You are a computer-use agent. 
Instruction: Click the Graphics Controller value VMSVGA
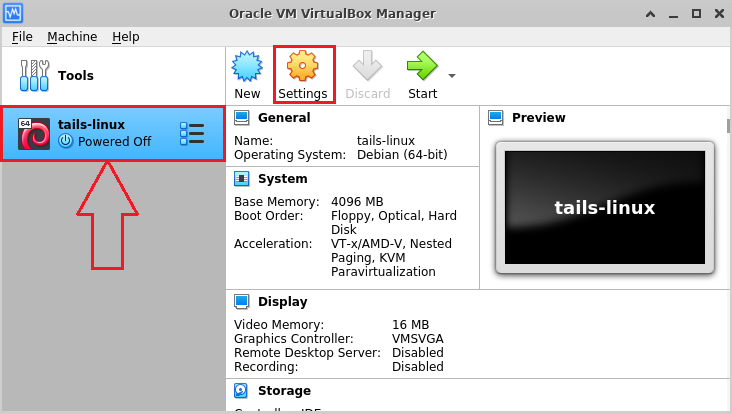(418, 338)
